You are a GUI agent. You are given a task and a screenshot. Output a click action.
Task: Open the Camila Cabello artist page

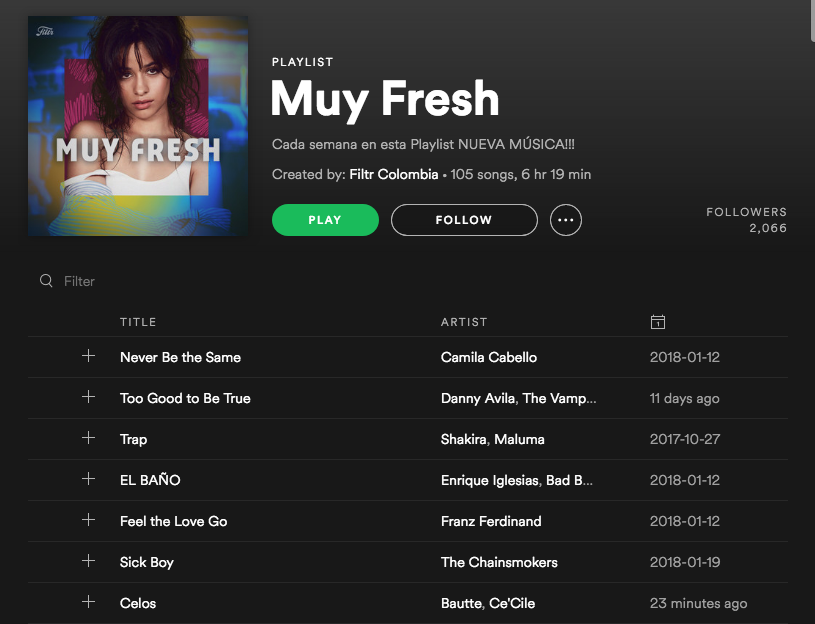tap(489, 357)
